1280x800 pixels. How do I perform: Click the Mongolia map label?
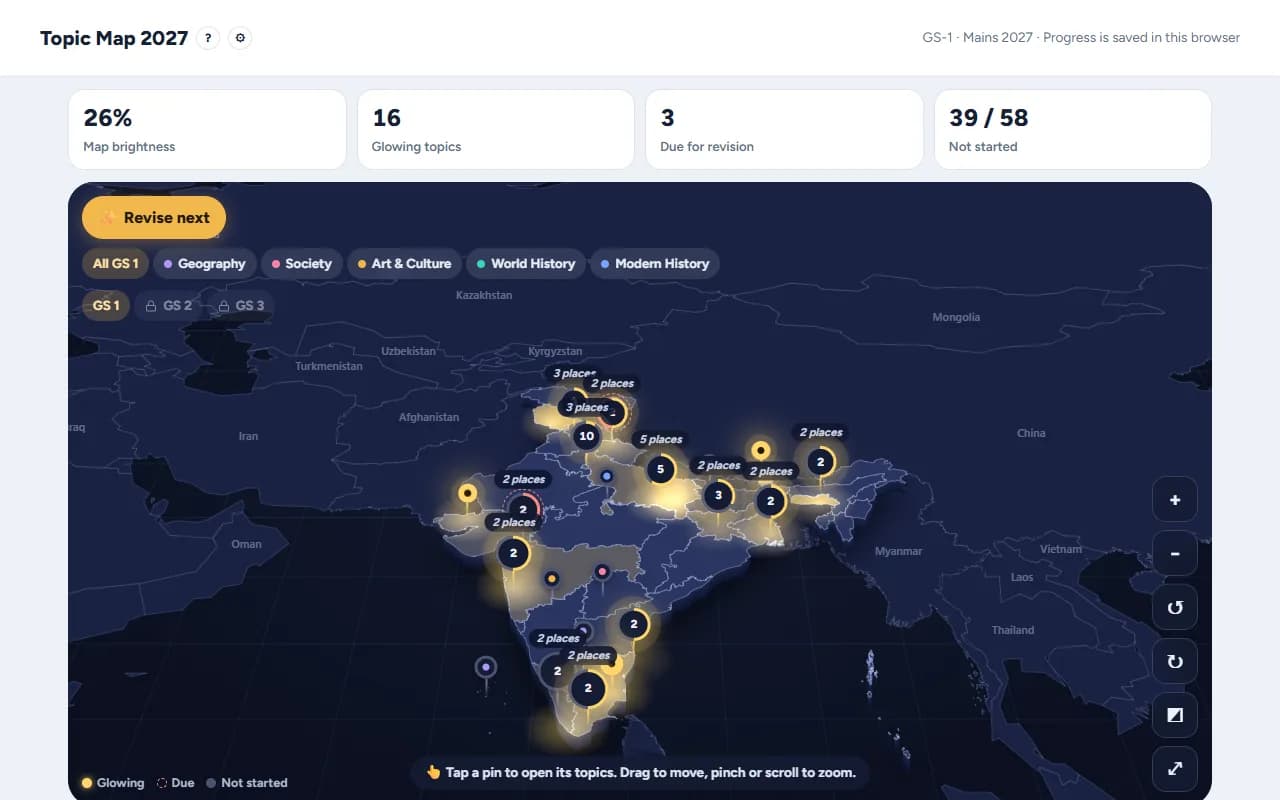pyautogui.click(x=956, y=317)
